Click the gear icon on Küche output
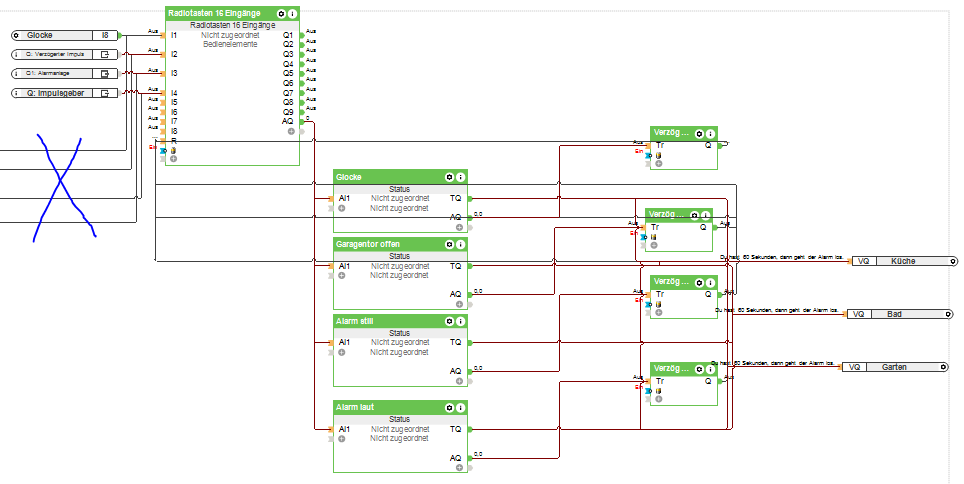This screenshot has width=964, height=484. [953, 261]
